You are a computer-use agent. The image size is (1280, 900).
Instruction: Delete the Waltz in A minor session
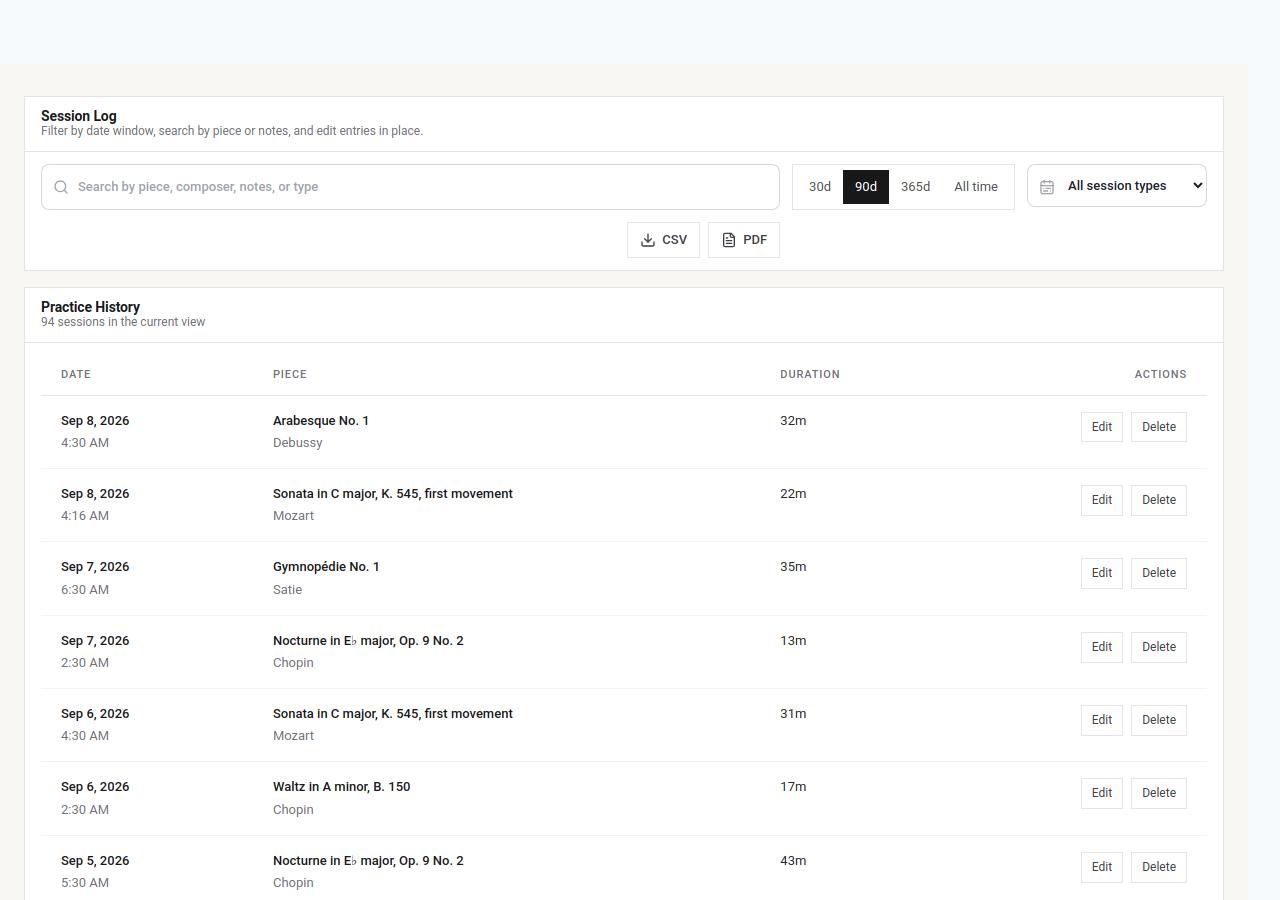click(x=1159, y=793)
